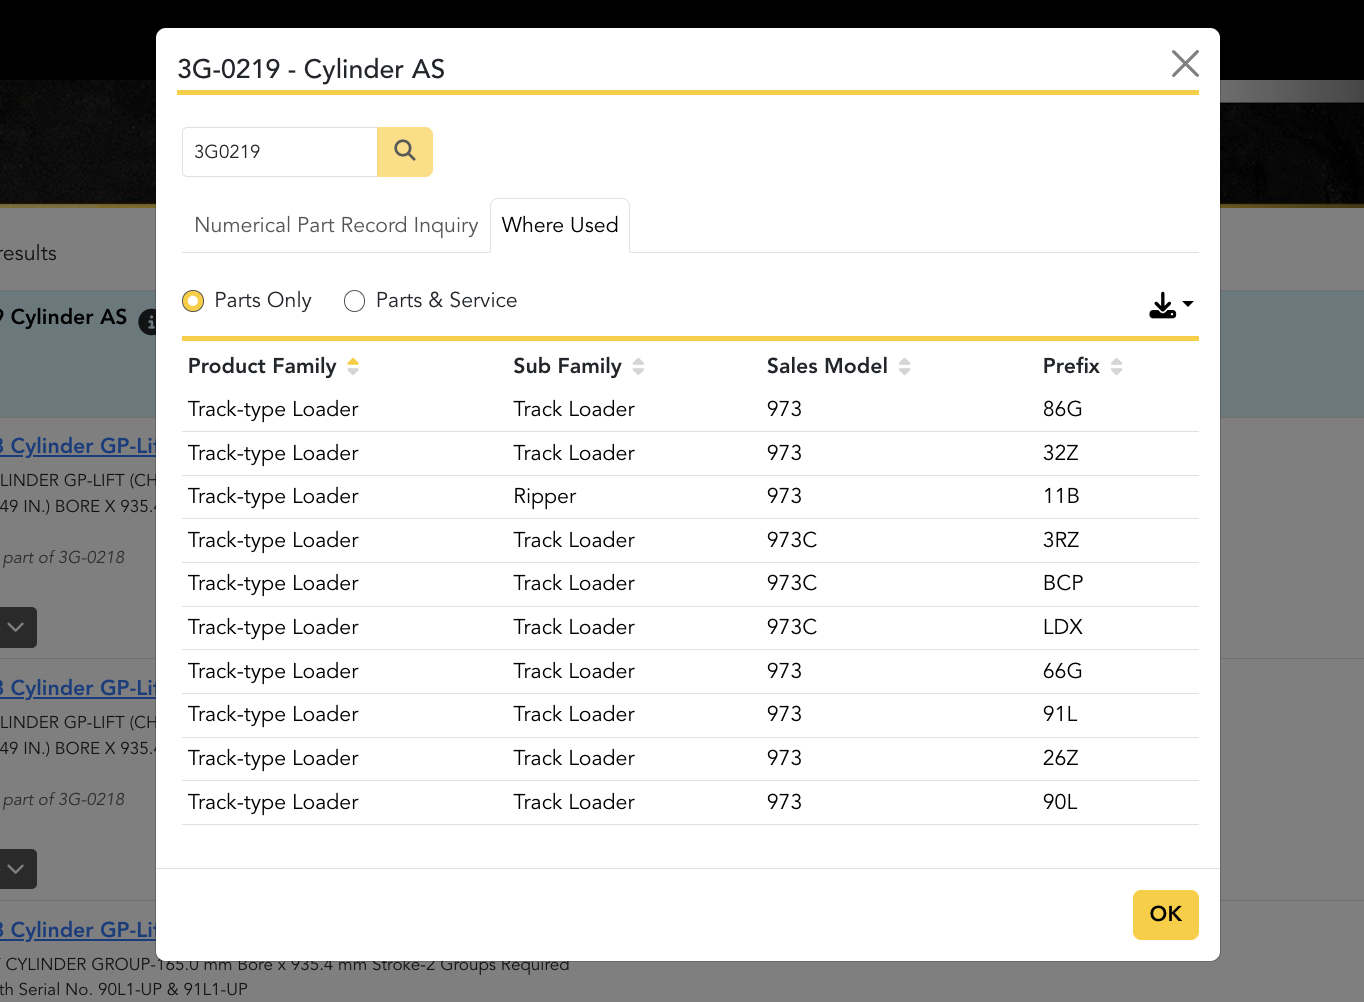The height and width of the screenshot is (1002, 1364).
Task: Click the part number search field
Action: (279, 152)
